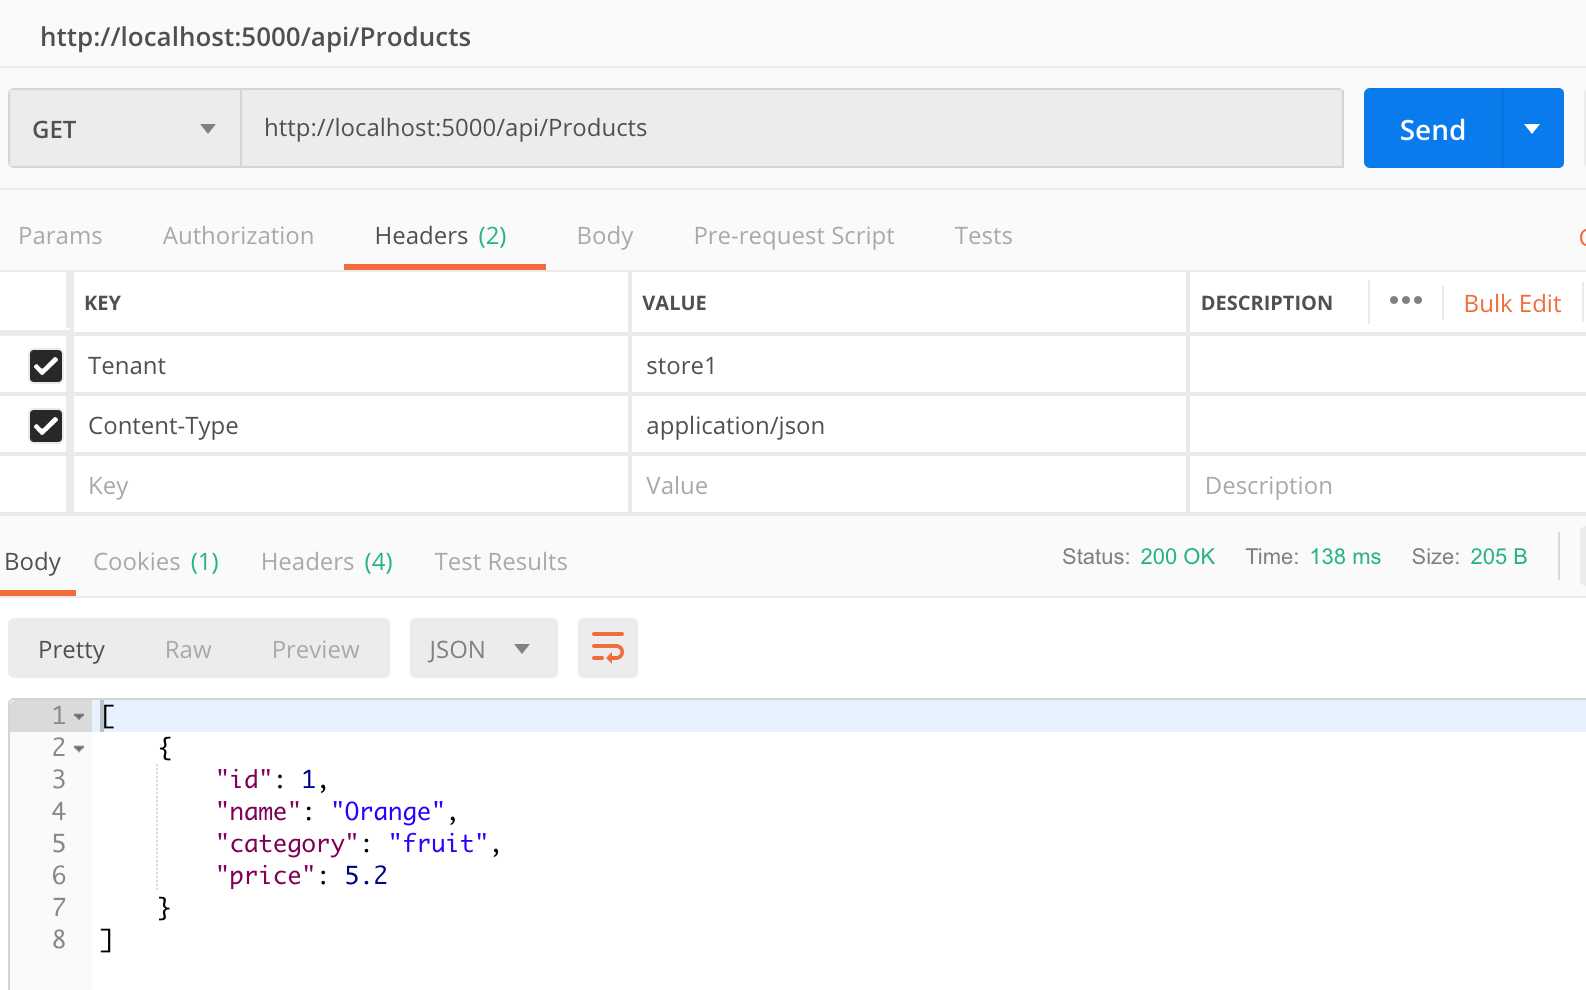The width and height of the screenshot is (1586, 990).
Task: Switch to the Params tab
Action: (60, 236)
